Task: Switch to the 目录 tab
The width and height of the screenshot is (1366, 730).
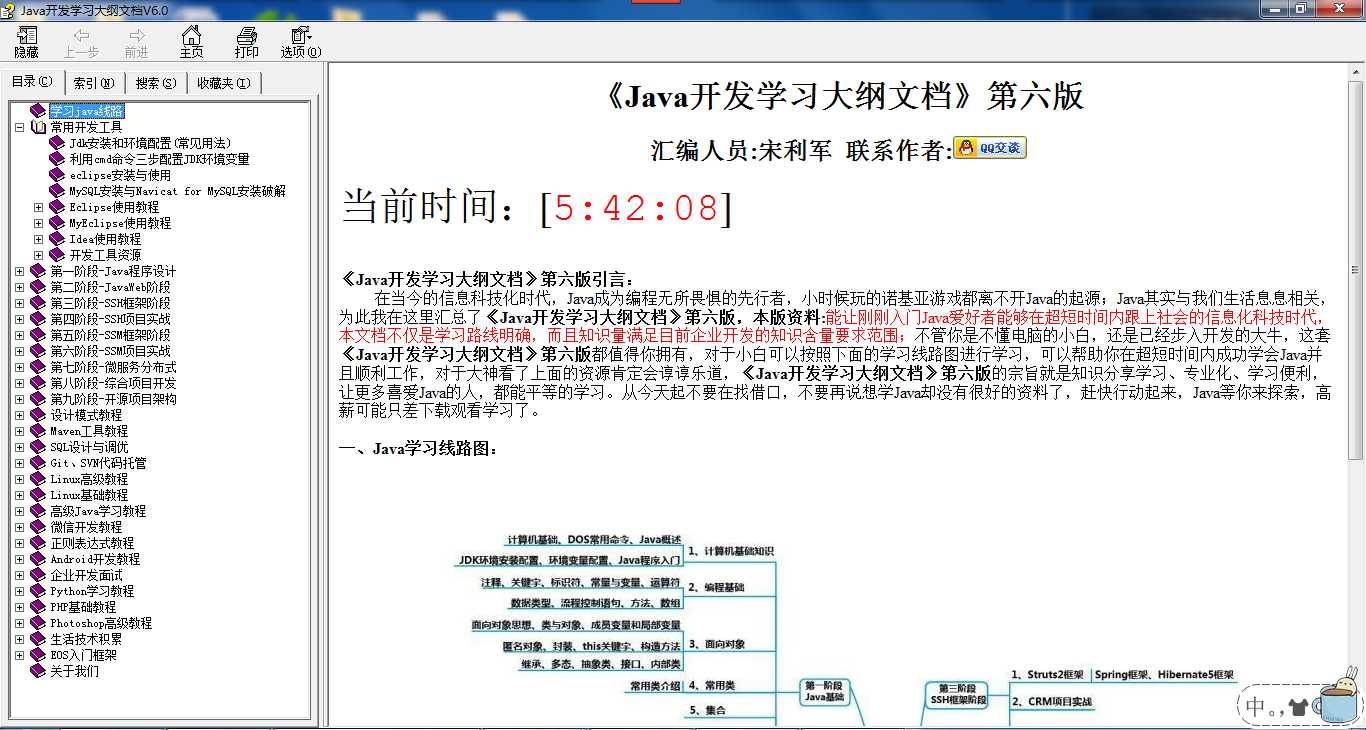Action: 32,82
